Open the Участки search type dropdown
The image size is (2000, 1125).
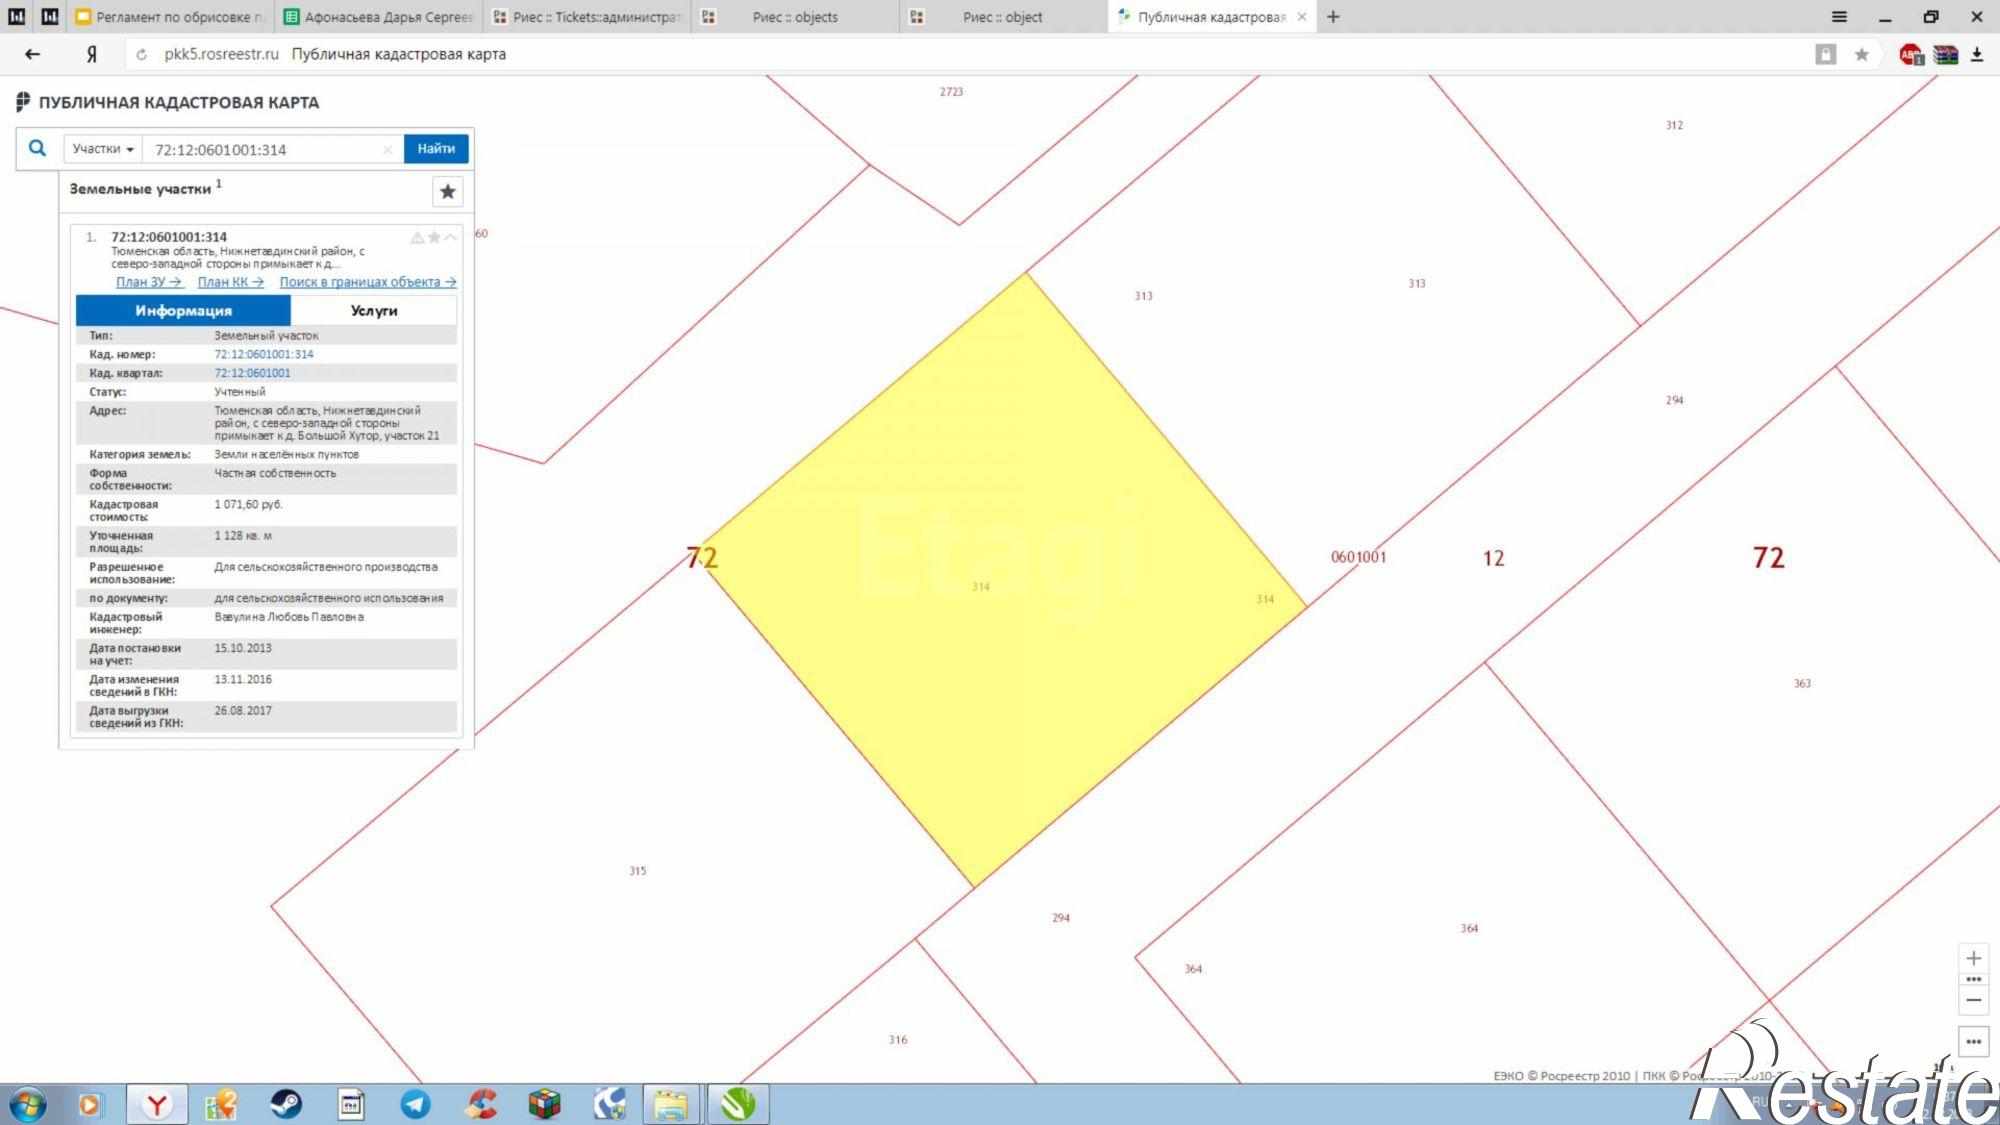coord(103,149)
